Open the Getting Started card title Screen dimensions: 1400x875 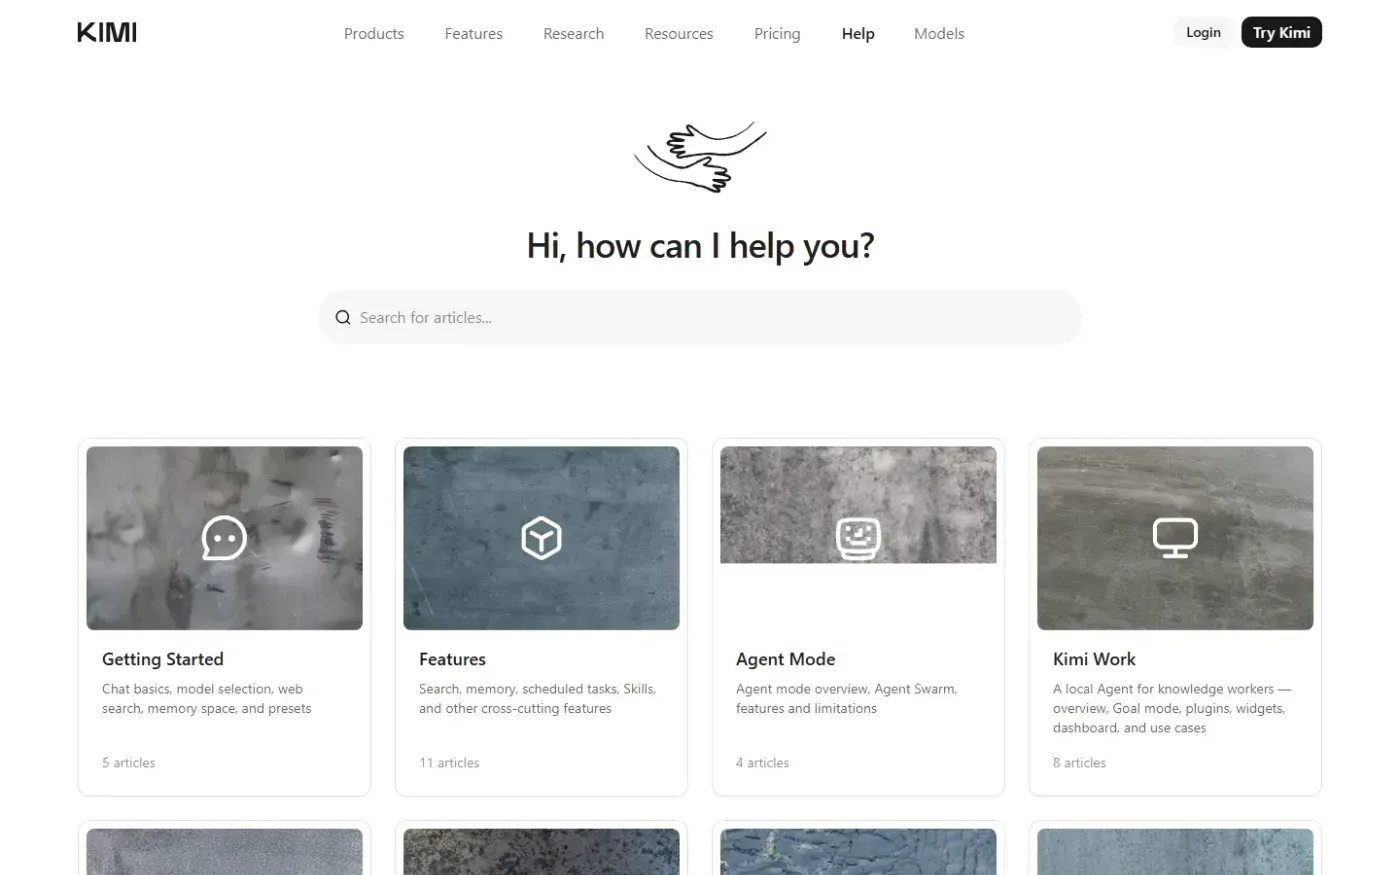pyautogui.click(x=163, y=659)
